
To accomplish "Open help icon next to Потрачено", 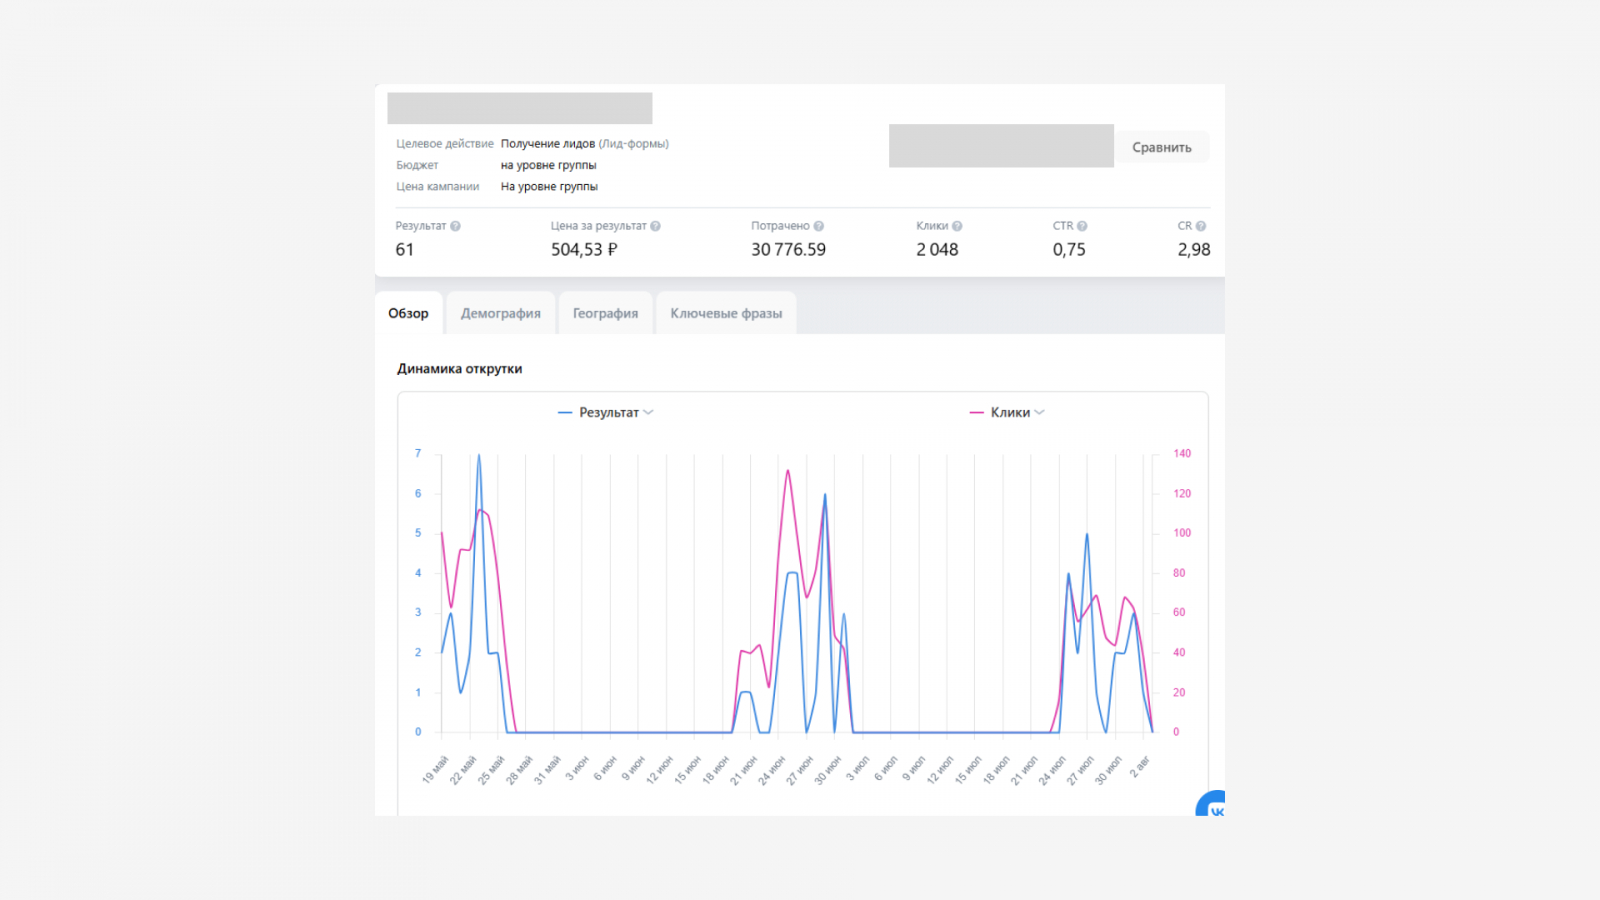I will tap(819, 226).
